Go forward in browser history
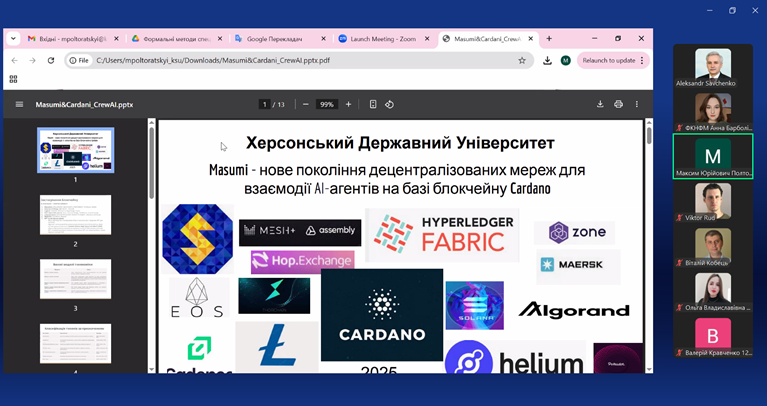 coord(32,61)
